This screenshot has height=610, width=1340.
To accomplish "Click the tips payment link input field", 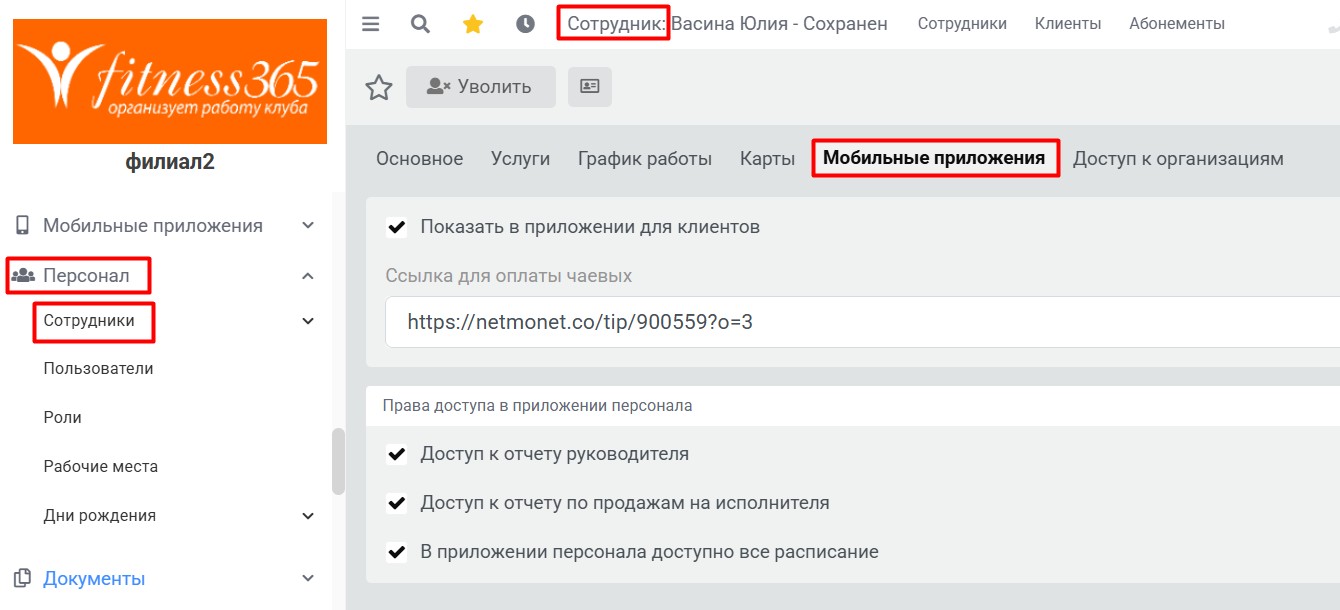I will pos(862,322).
